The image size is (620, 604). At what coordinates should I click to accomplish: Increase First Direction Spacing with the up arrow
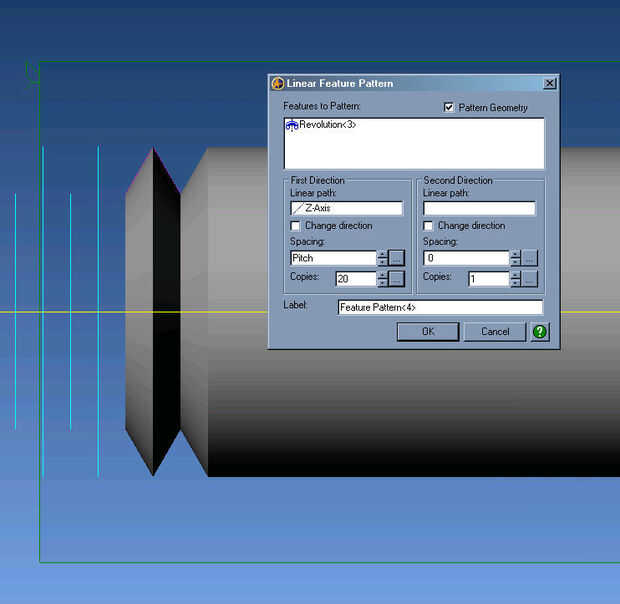click(382, 254)
